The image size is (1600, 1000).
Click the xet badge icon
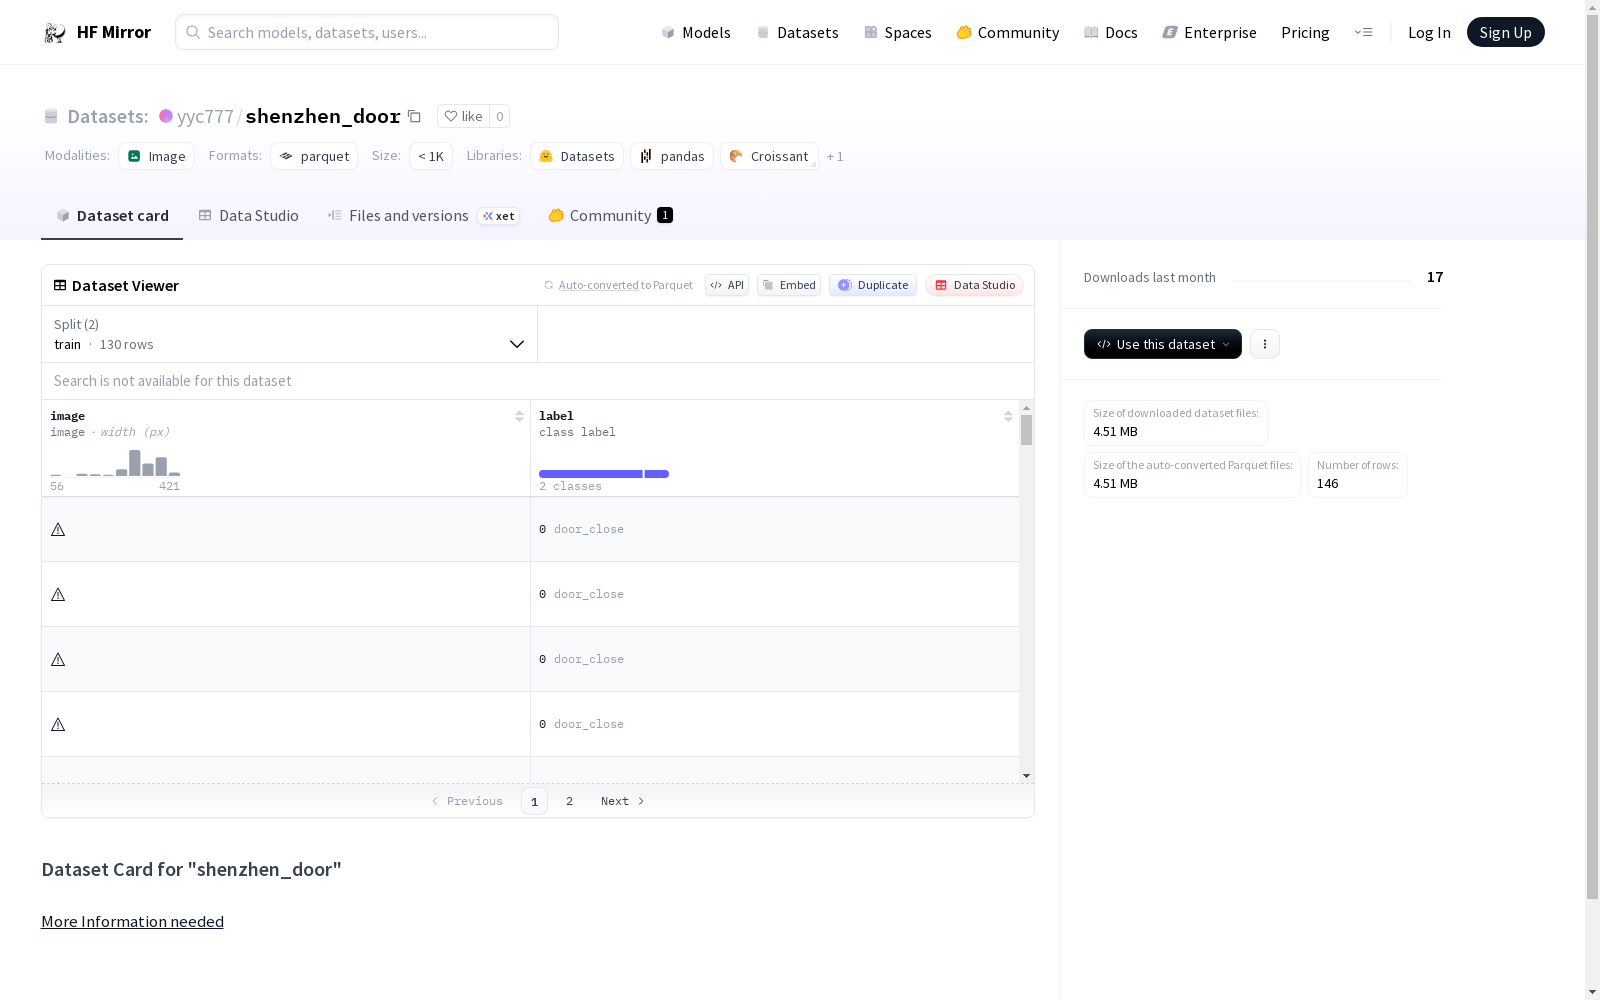[498, 216]
